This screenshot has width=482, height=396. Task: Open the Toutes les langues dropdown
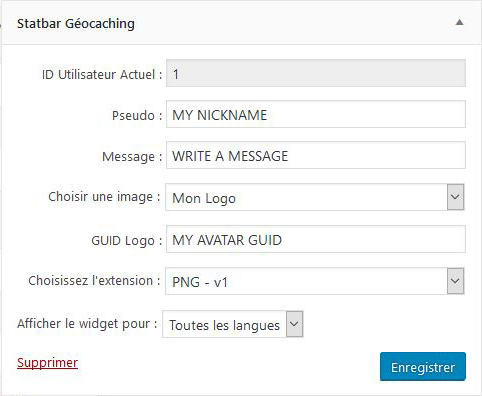point(233,324)
